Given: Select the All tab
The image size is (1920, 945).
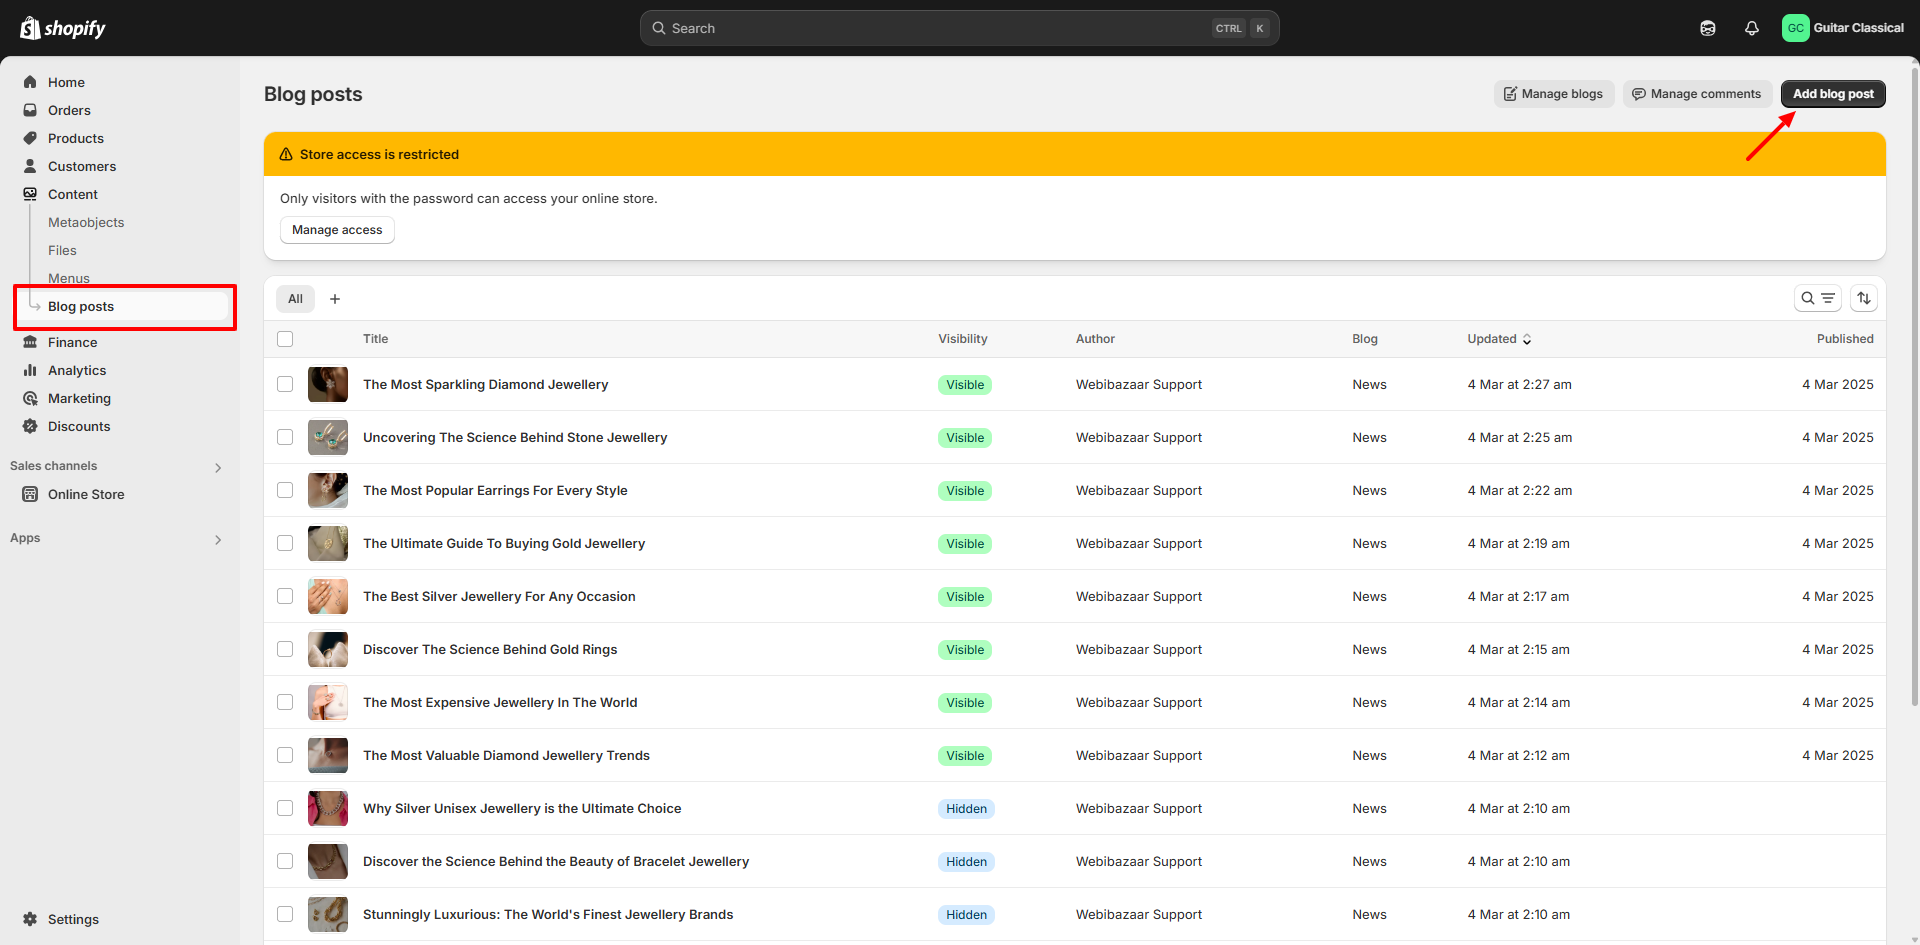Looking at the screenshot, I should tap(295, 299).
